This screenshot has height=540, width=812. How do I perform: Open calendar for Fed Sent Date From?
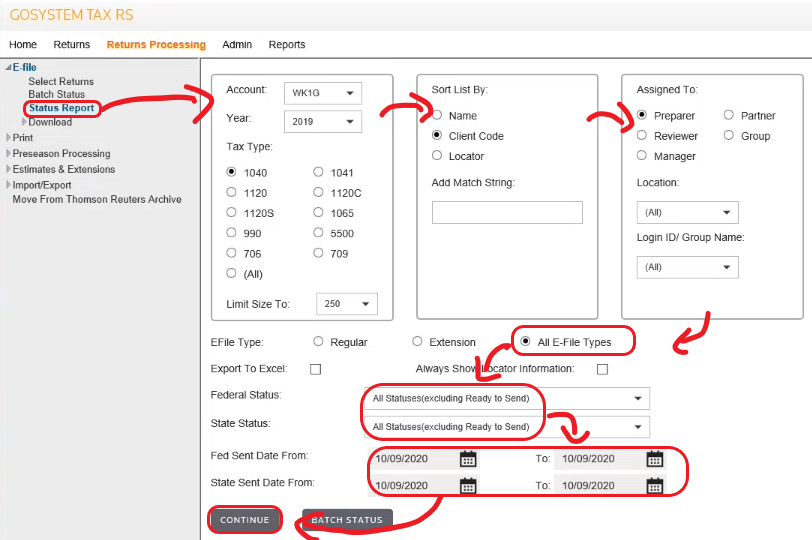click(468, 459)
